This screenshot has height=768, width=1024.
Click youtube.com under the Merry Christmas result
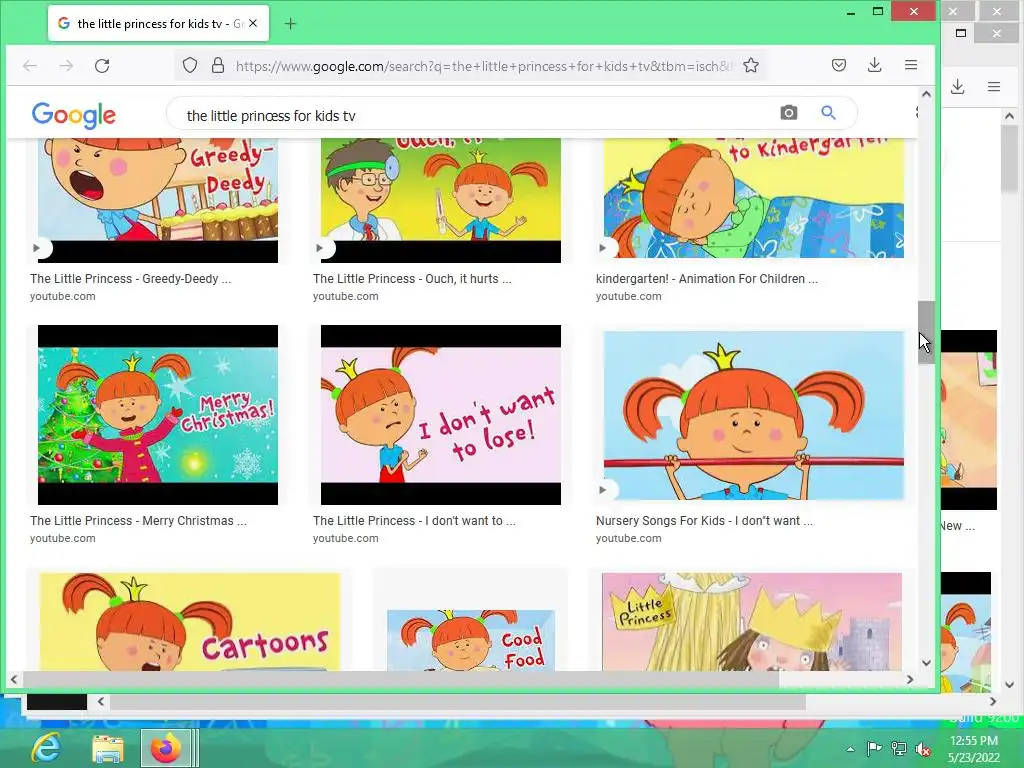pyautogui.click(x=63, y=539)
